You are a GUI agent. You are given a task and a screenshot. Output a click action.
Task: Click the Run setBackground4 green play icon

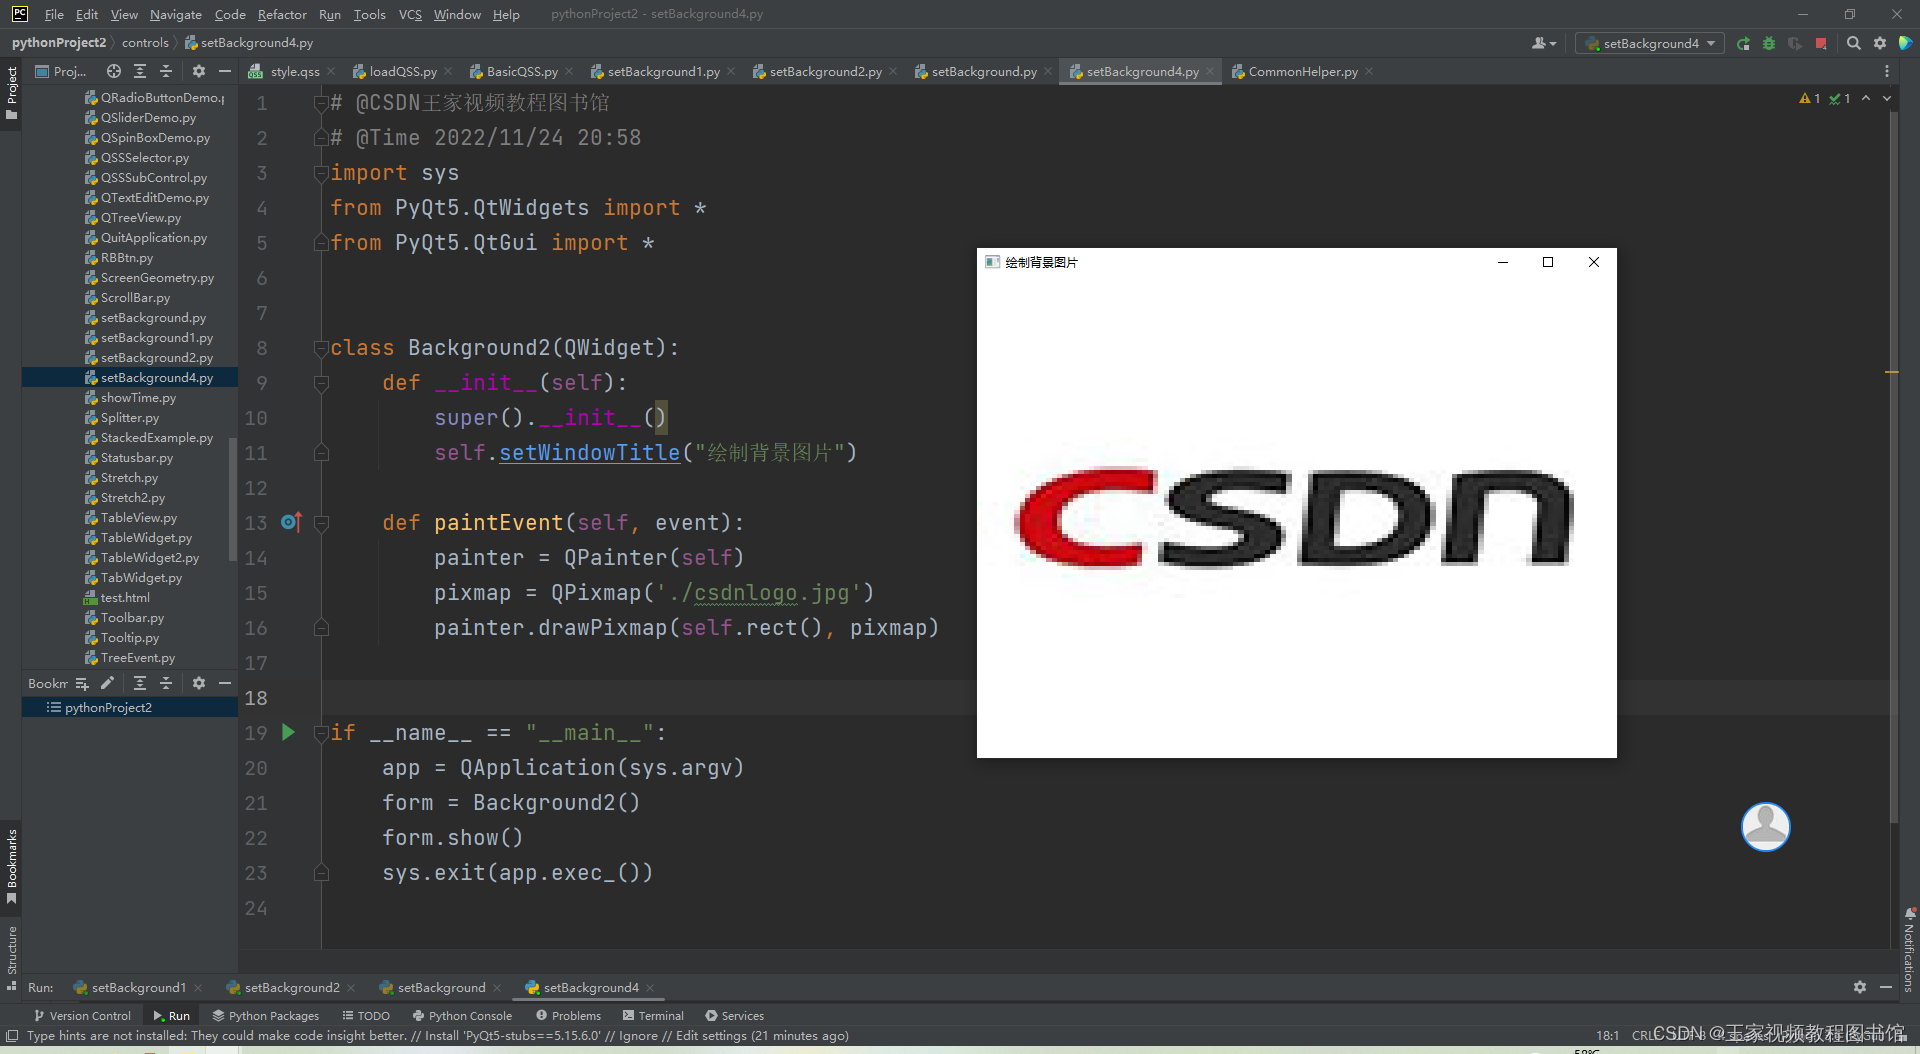pyautogui.click(x=1743, y=43)
